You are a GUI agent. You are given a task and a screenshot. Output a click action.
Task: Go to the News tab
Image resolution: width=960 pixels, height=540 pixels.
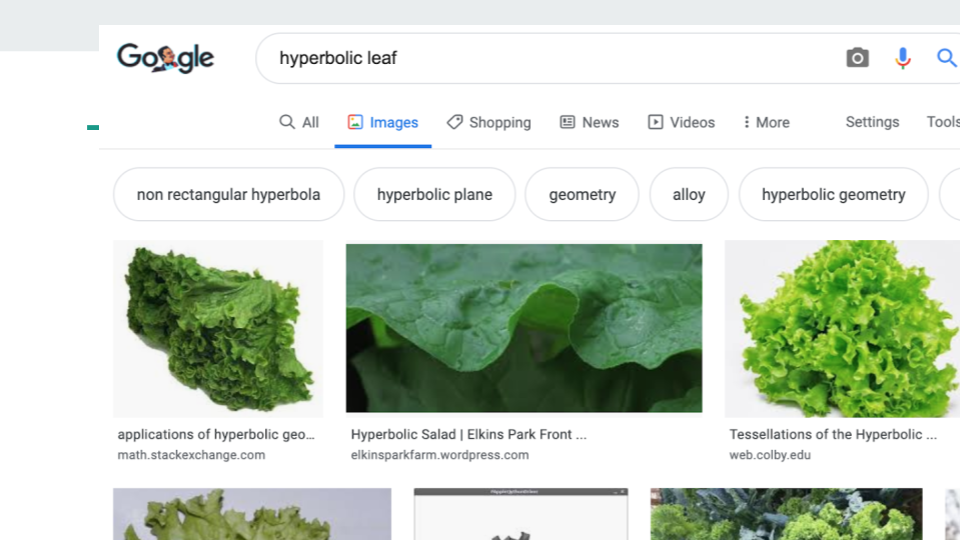click(589, 122)
